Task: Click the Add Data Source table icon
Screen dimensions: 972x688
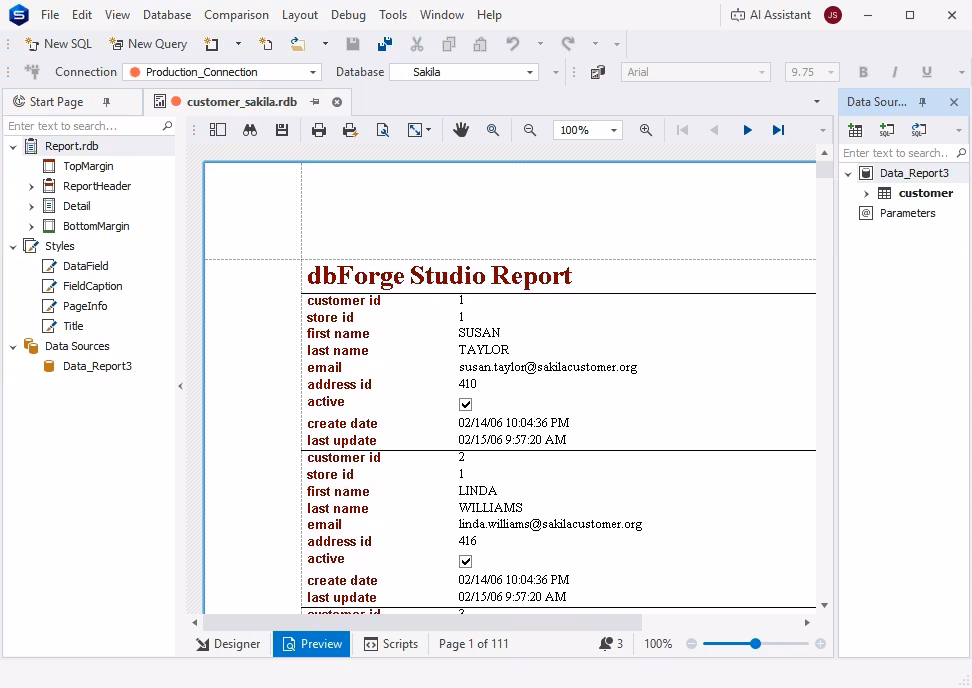Action: (855, 130)
